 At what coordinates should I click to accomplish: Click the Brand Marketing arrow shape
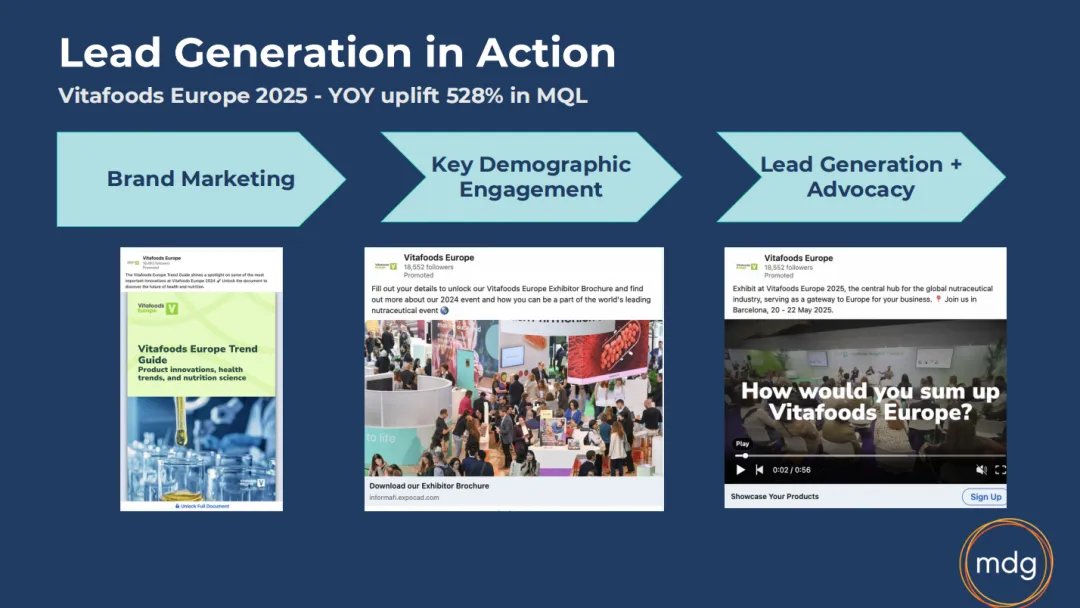pos(201,179)
